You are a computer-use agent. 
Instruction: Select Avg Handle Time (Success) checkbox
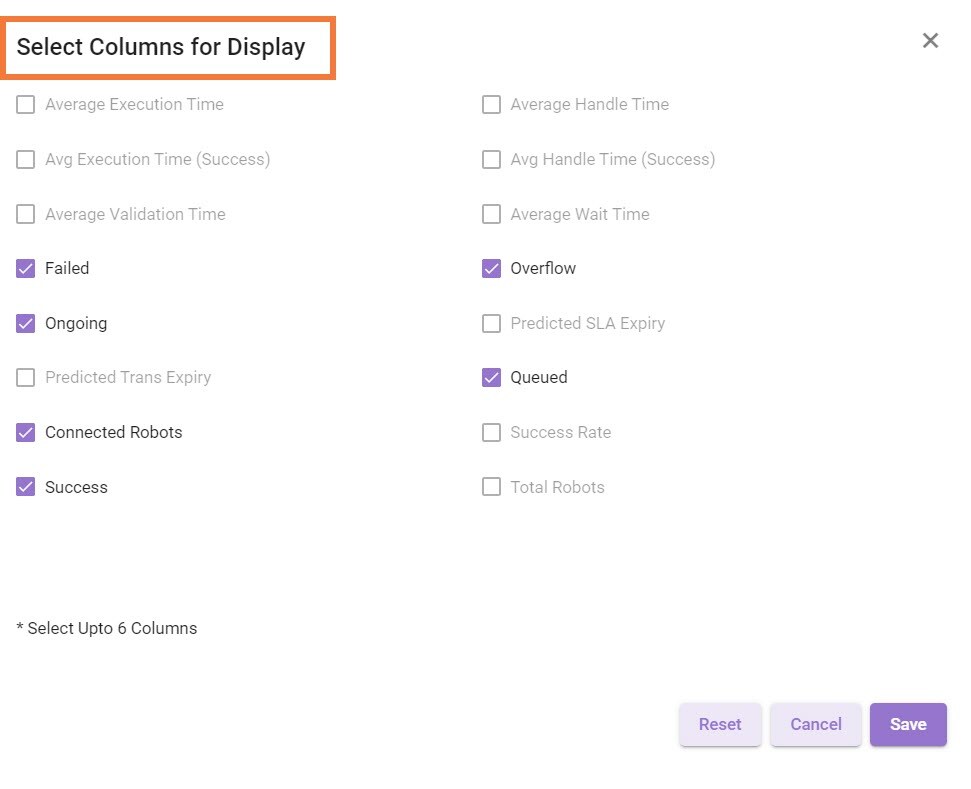(x=491, y=159)
